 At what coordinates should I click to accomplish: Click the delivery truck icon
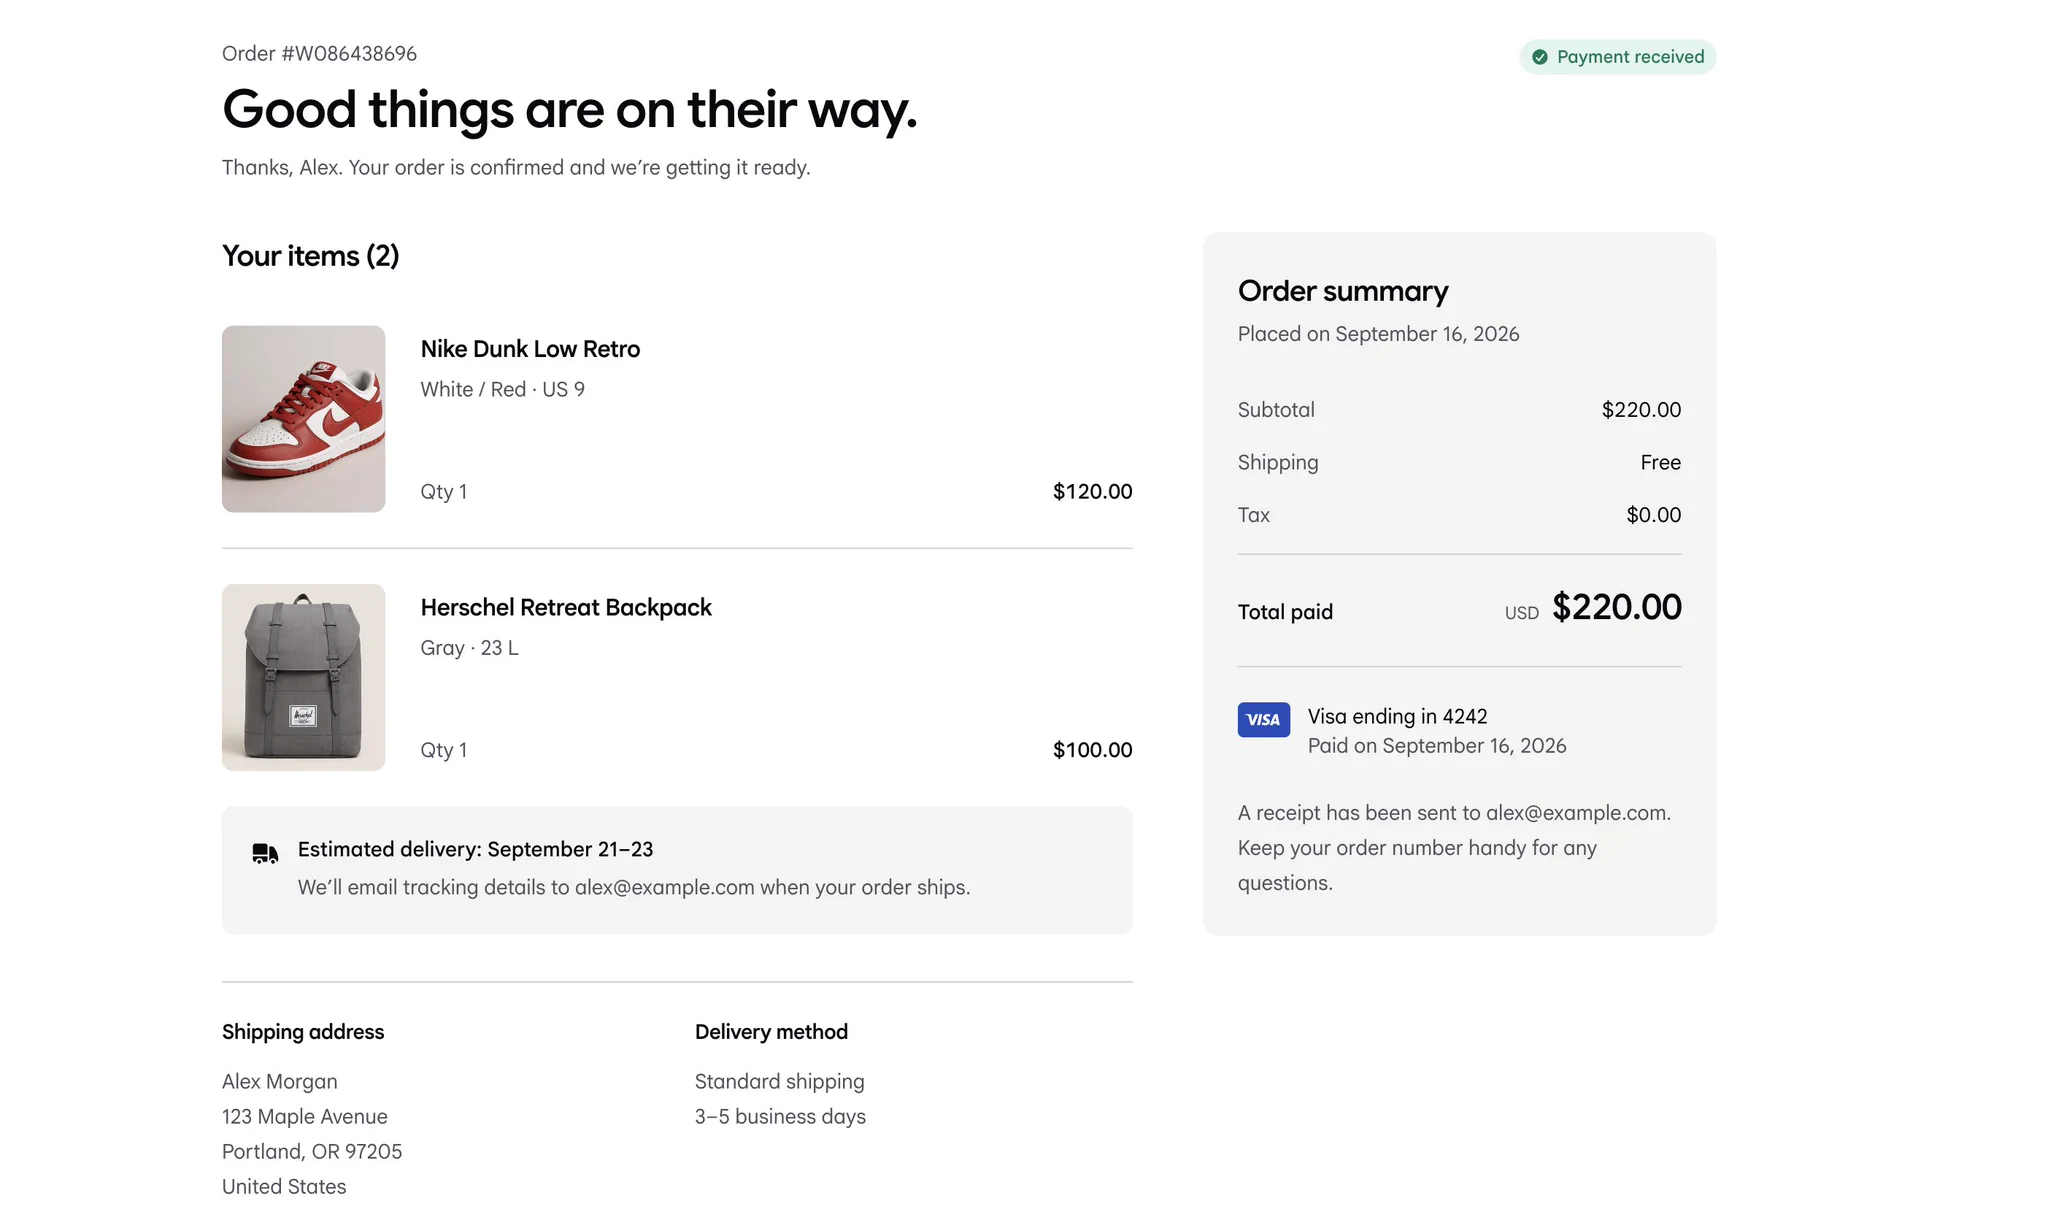pos(265,853)
